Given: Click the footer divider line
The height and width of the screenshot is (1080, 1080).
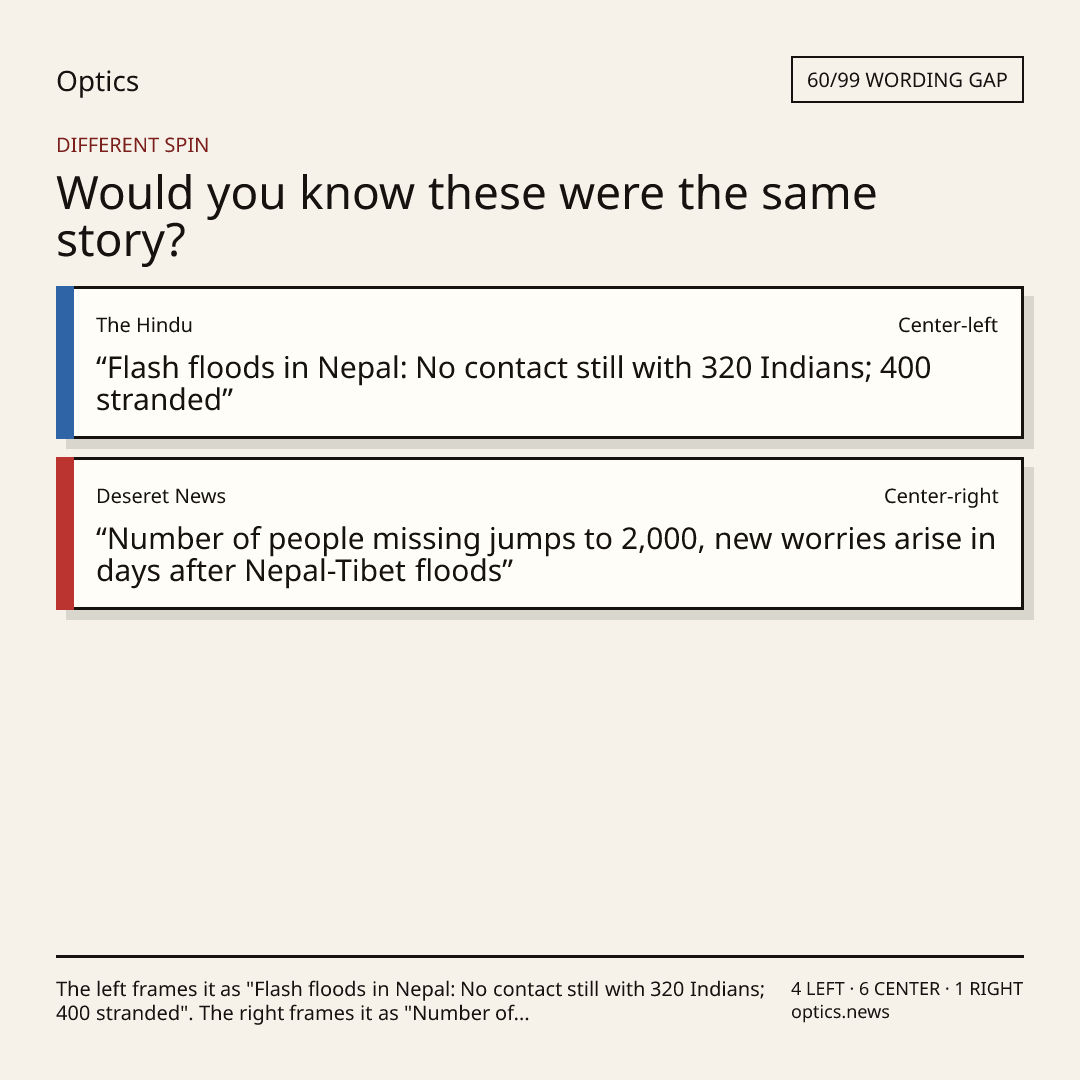Looking at the screenshot, I should pos(540,956).
